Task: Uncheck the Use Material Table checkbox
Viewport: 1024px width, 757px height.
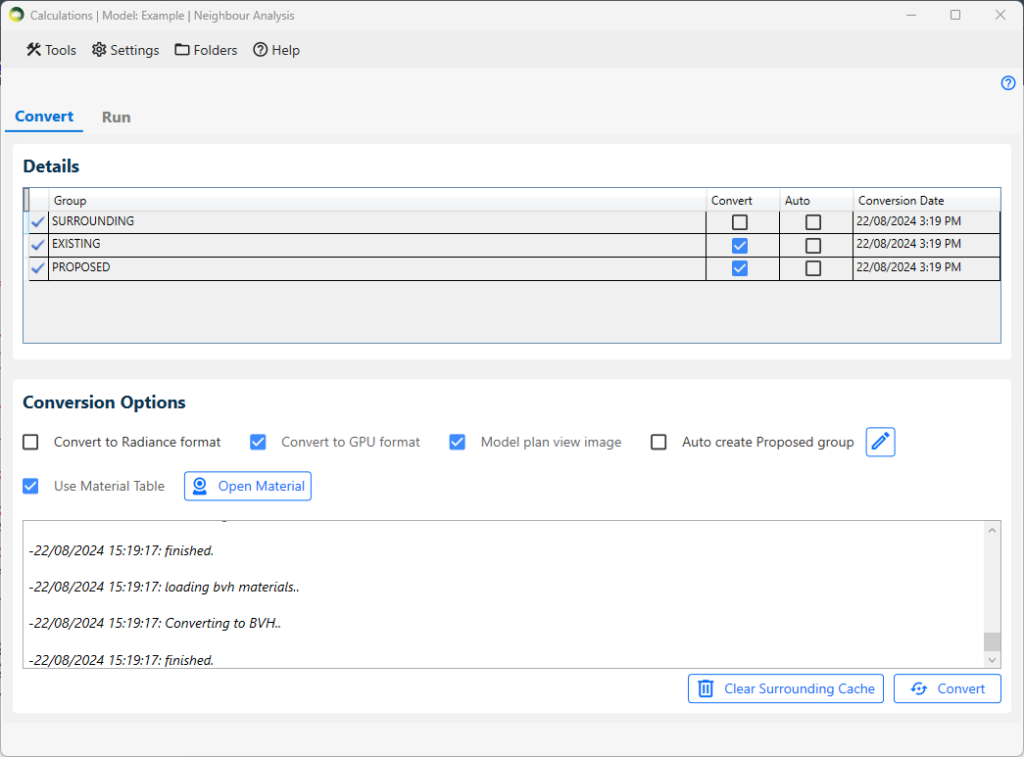Action: (x=31, y=486)
